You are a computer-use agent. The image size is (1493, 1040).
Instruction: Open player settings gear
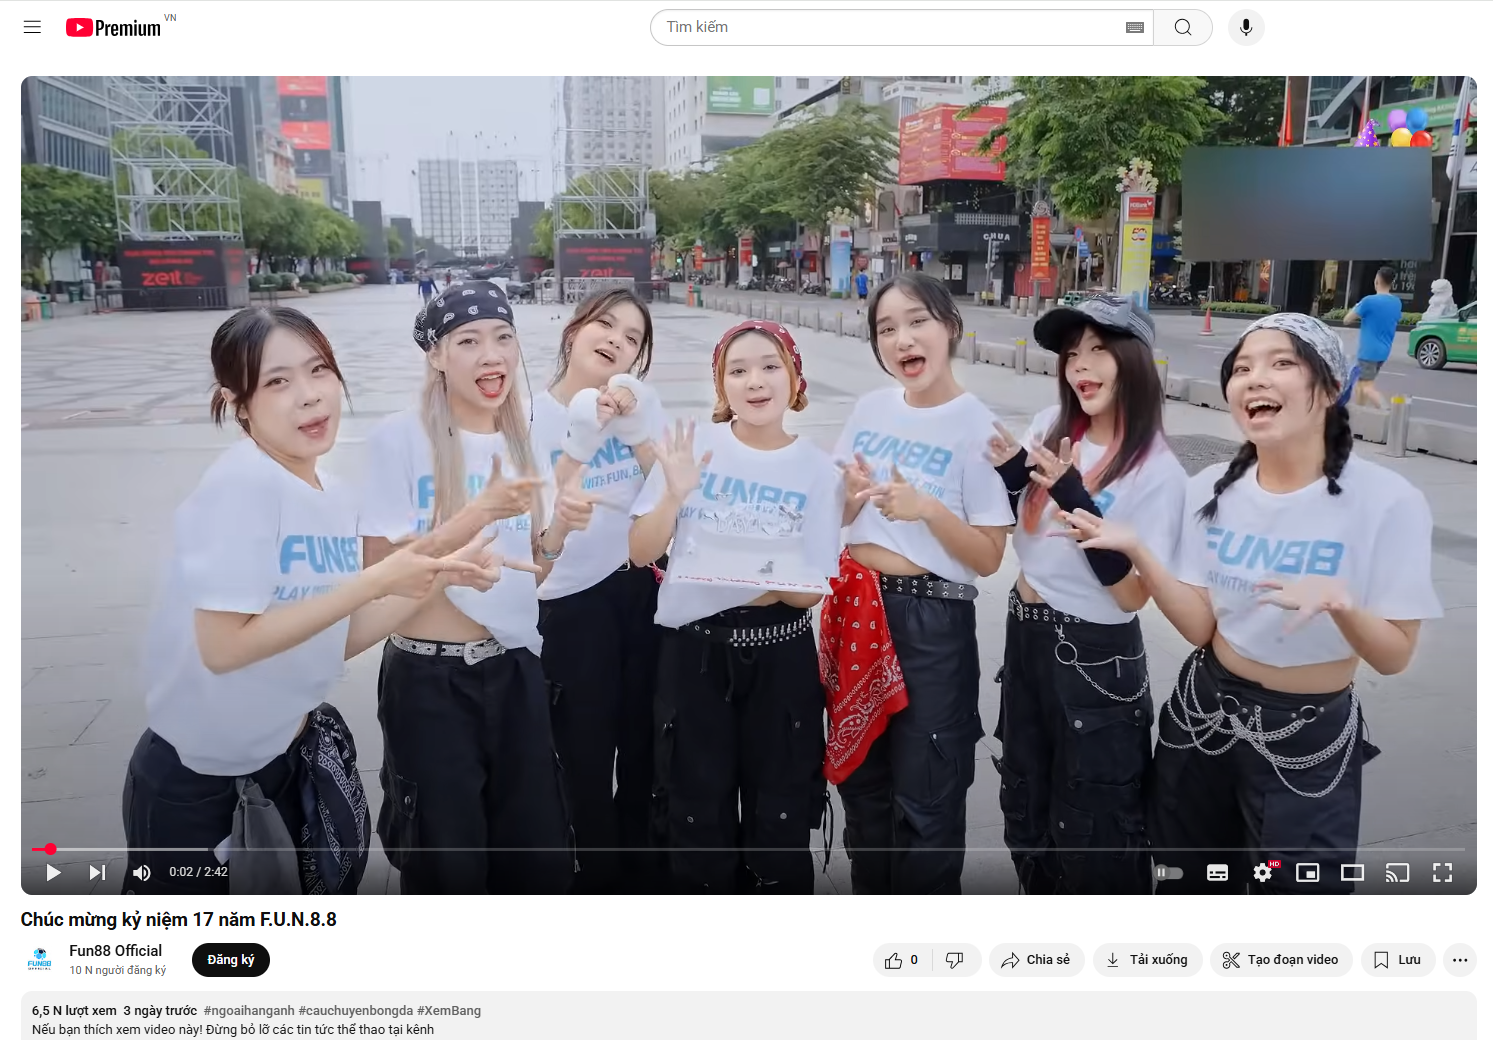click(x=1263, y=872)
